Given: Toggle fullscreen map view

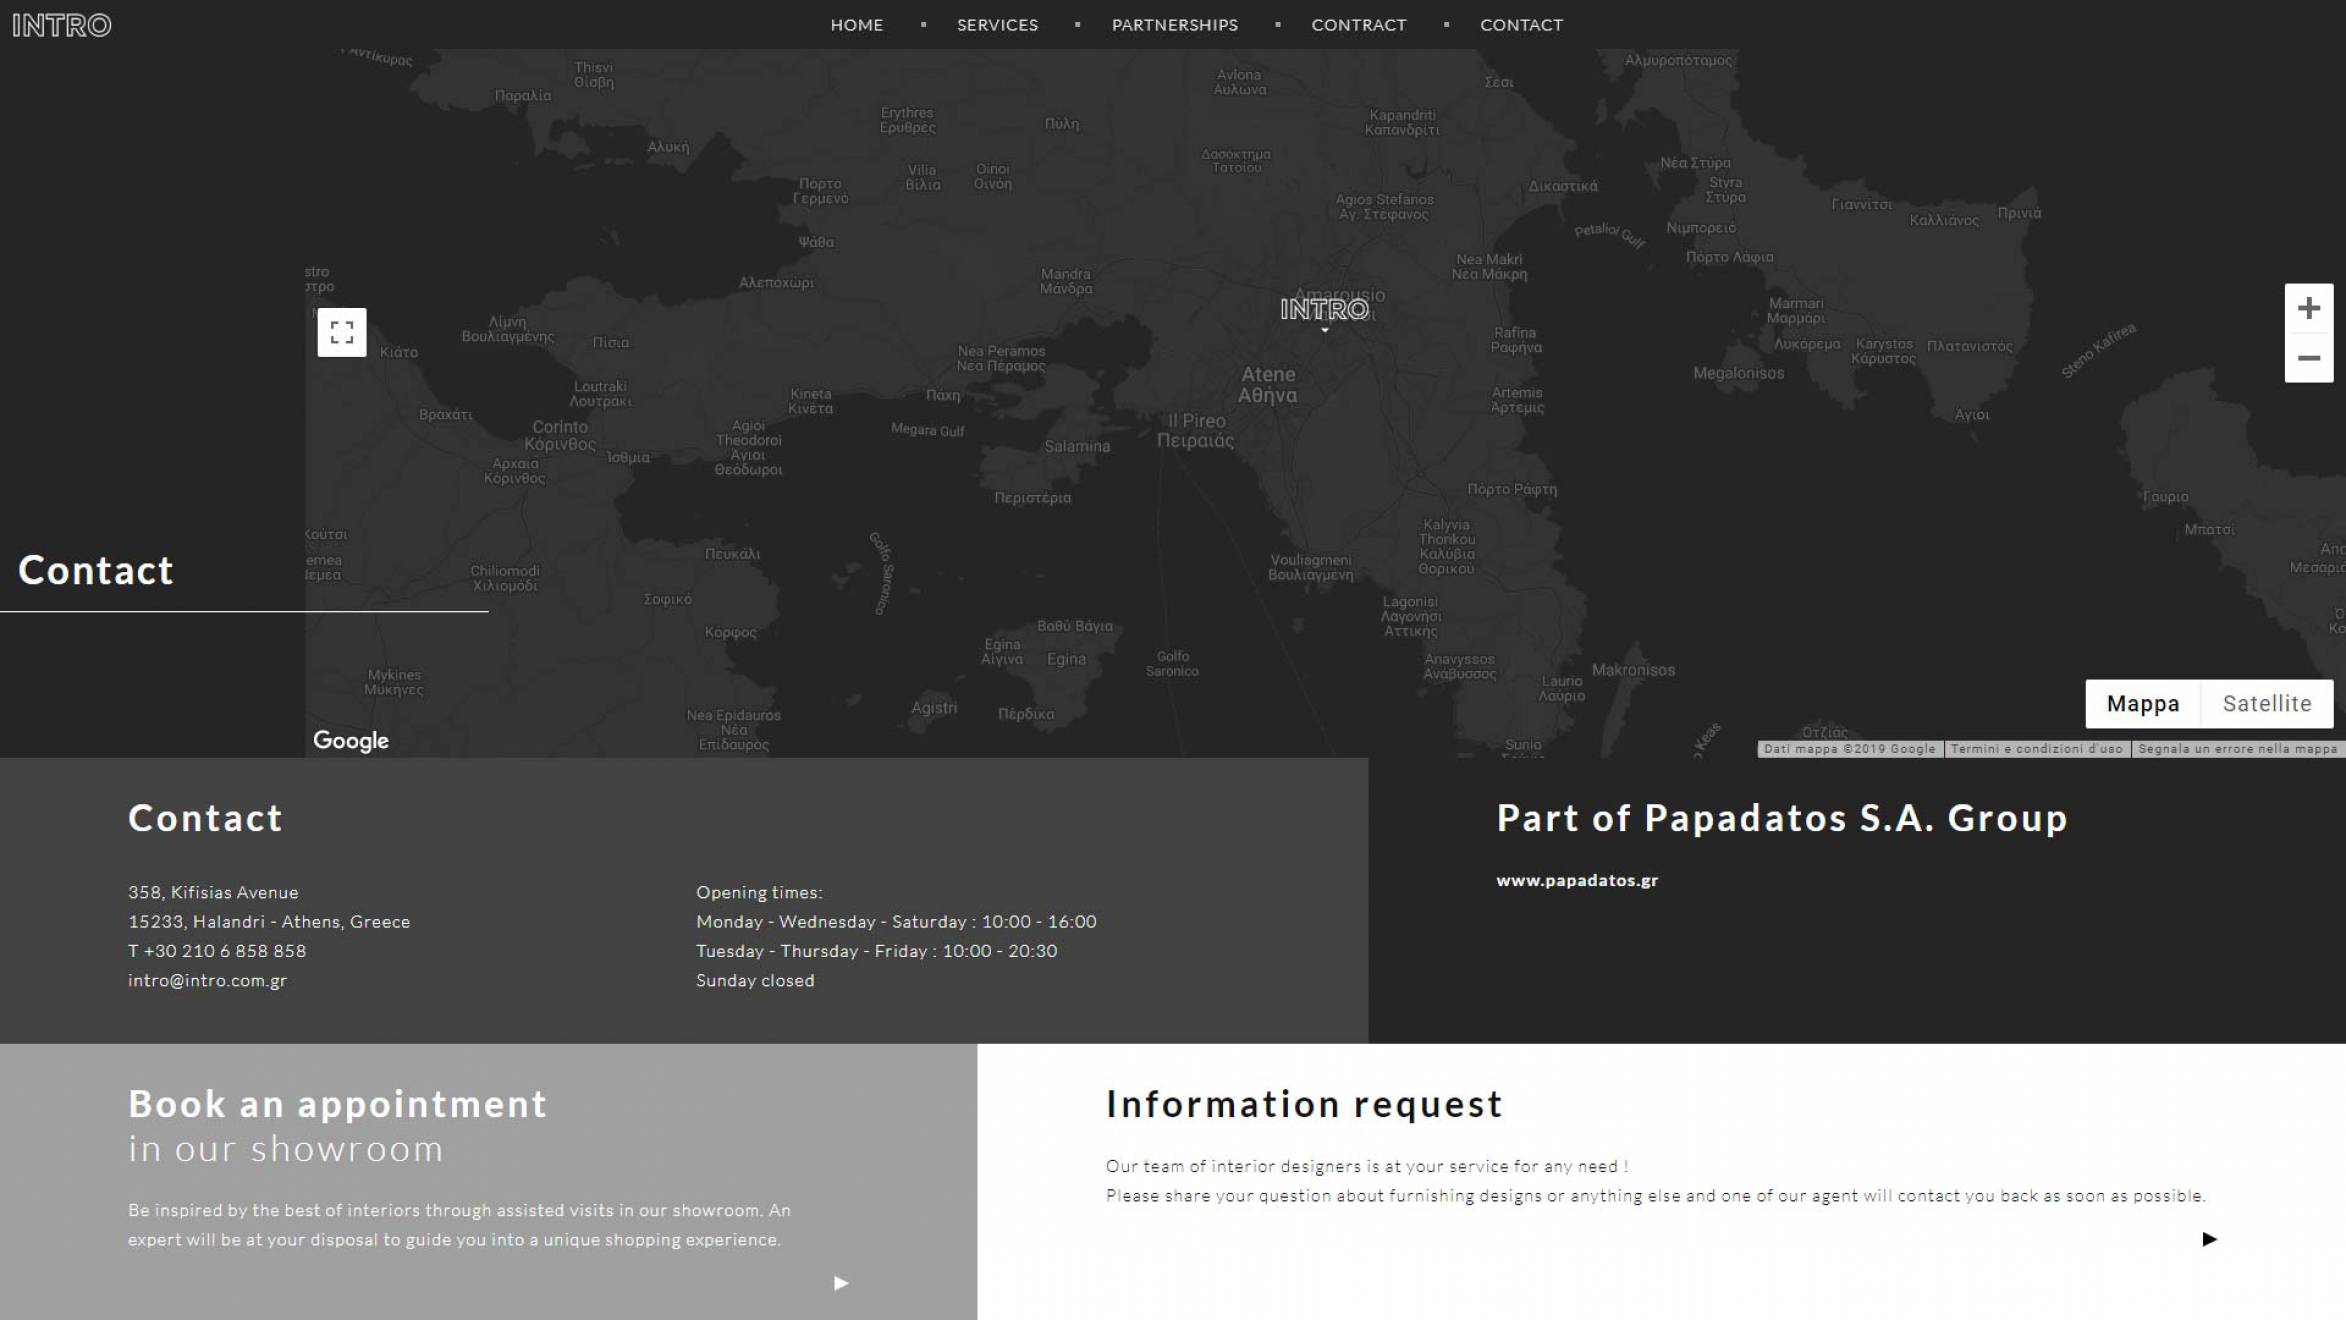Looking at the screenshot, I should pyautogui.click(x=342, y=332).
